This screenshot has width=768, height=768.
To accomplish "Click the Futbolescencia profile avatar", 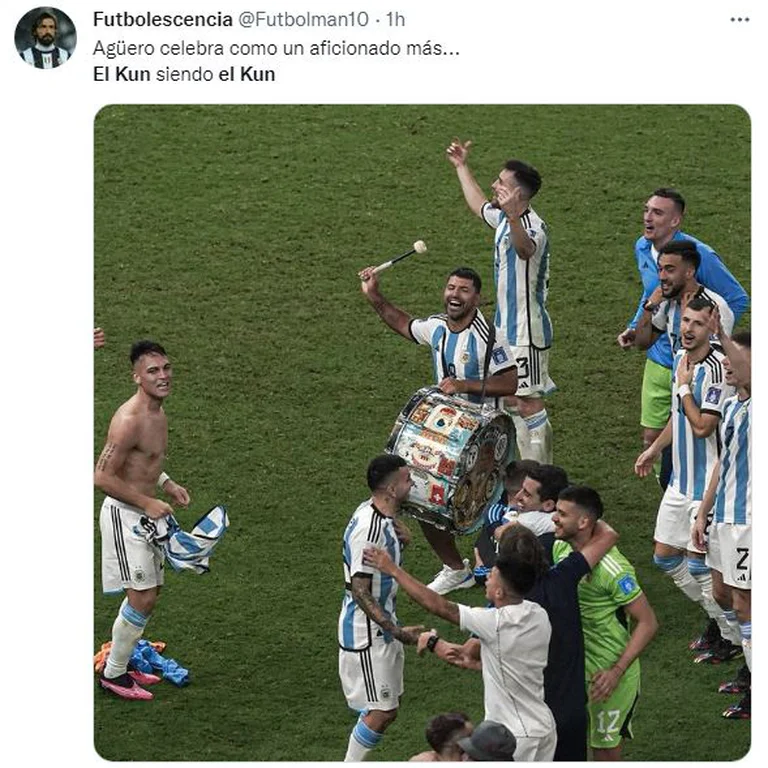I will [x=45, y=38].
